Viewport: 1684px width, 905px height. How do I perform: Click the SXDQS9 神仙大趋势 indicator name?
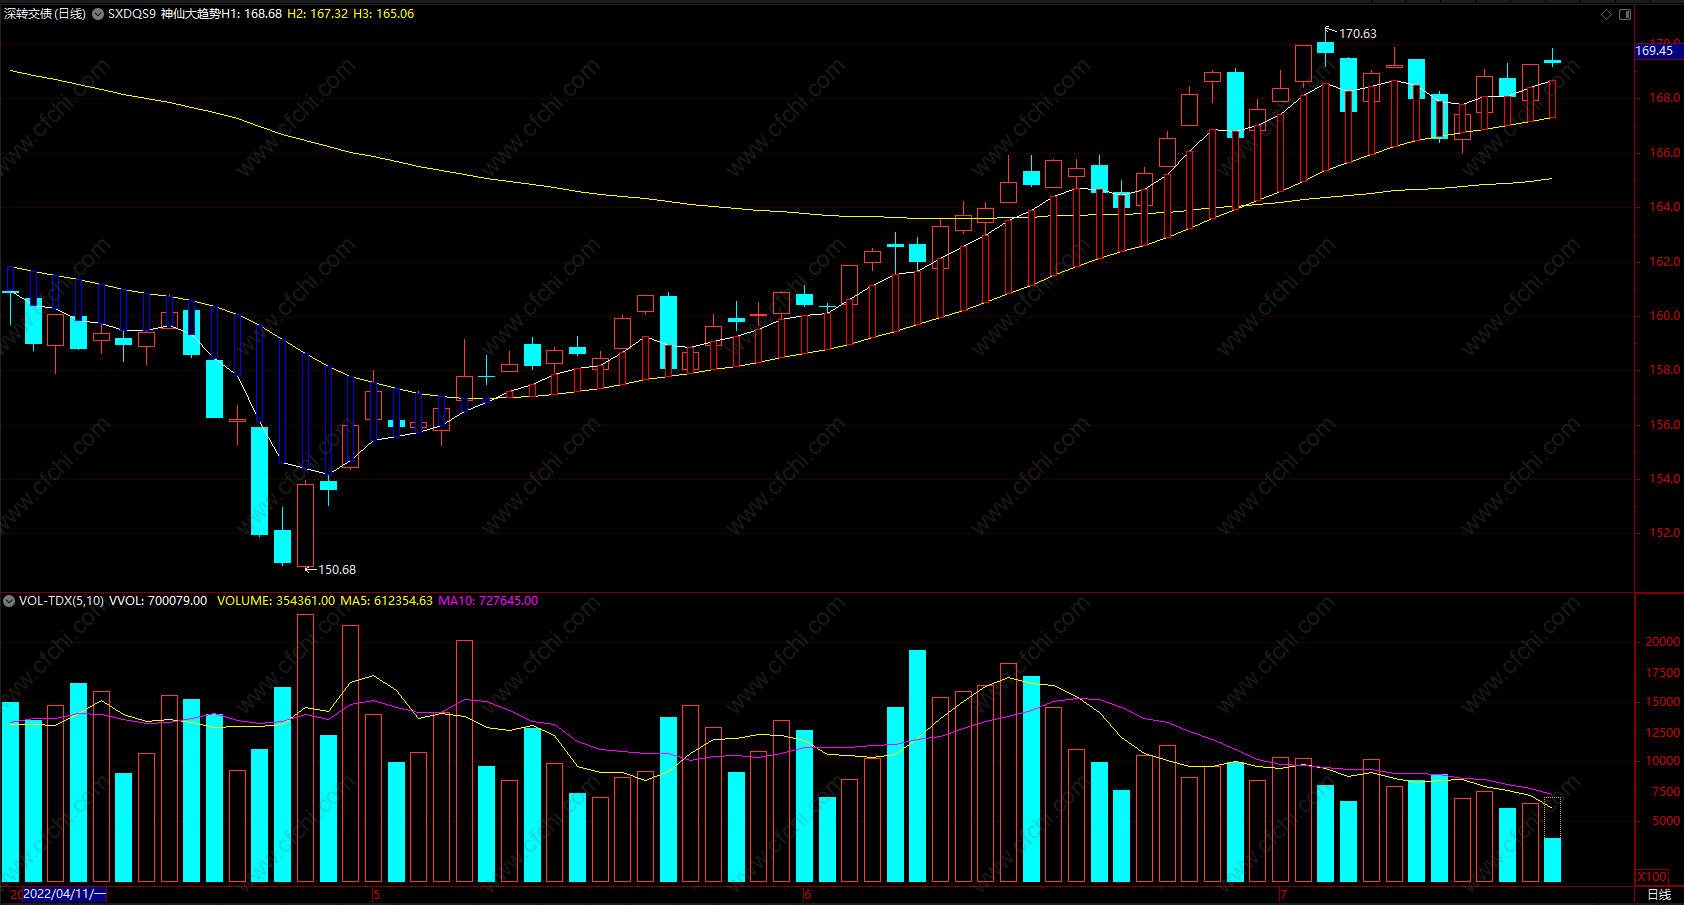(x=164, y=14)
